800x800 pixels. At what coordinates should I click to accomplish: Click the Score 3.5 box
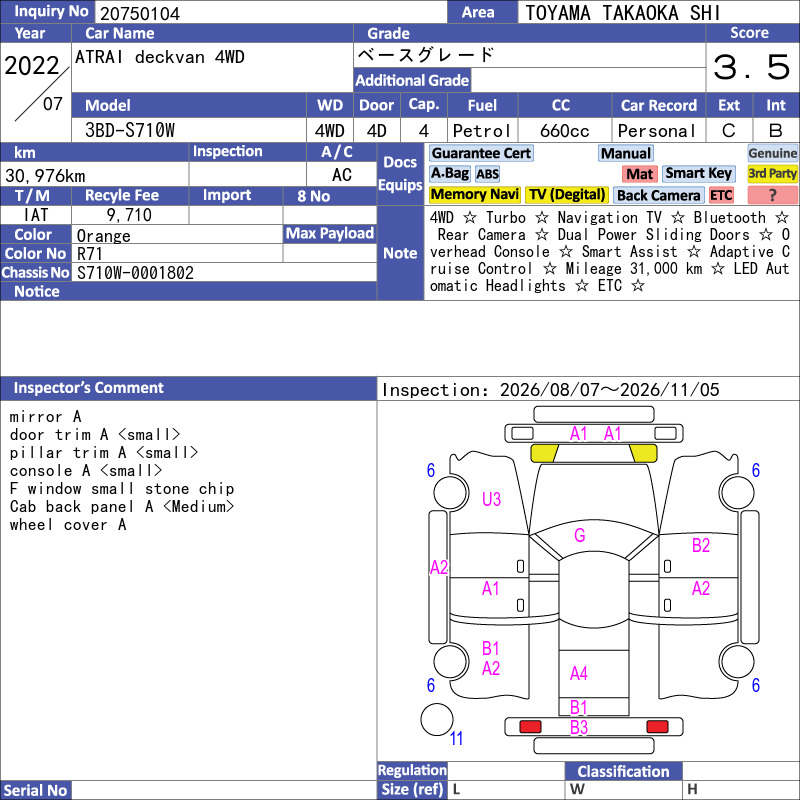[752, 67]
